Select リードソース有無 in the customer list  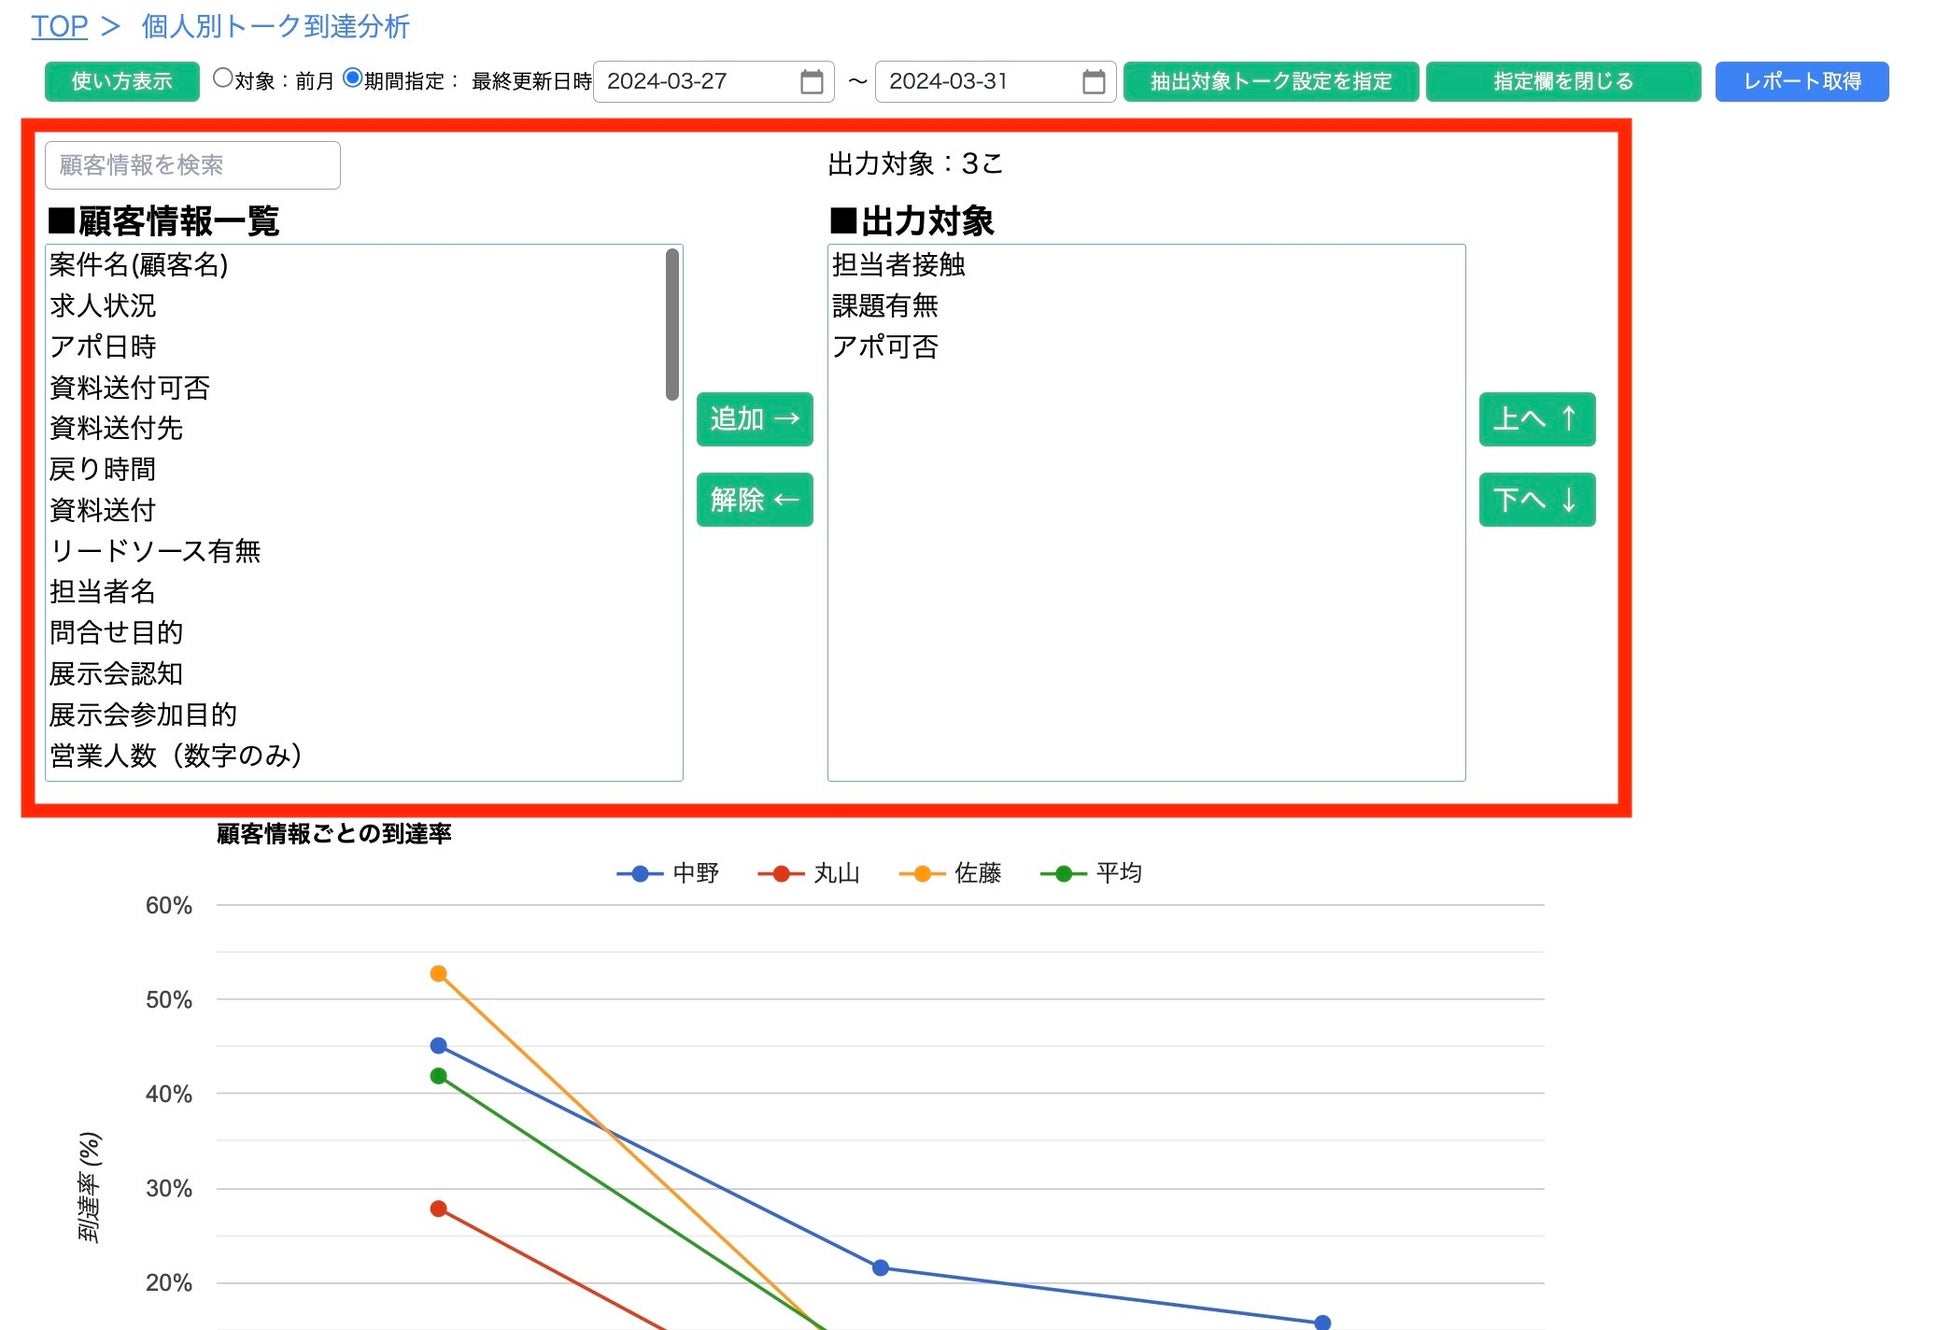tap(155, 551)
